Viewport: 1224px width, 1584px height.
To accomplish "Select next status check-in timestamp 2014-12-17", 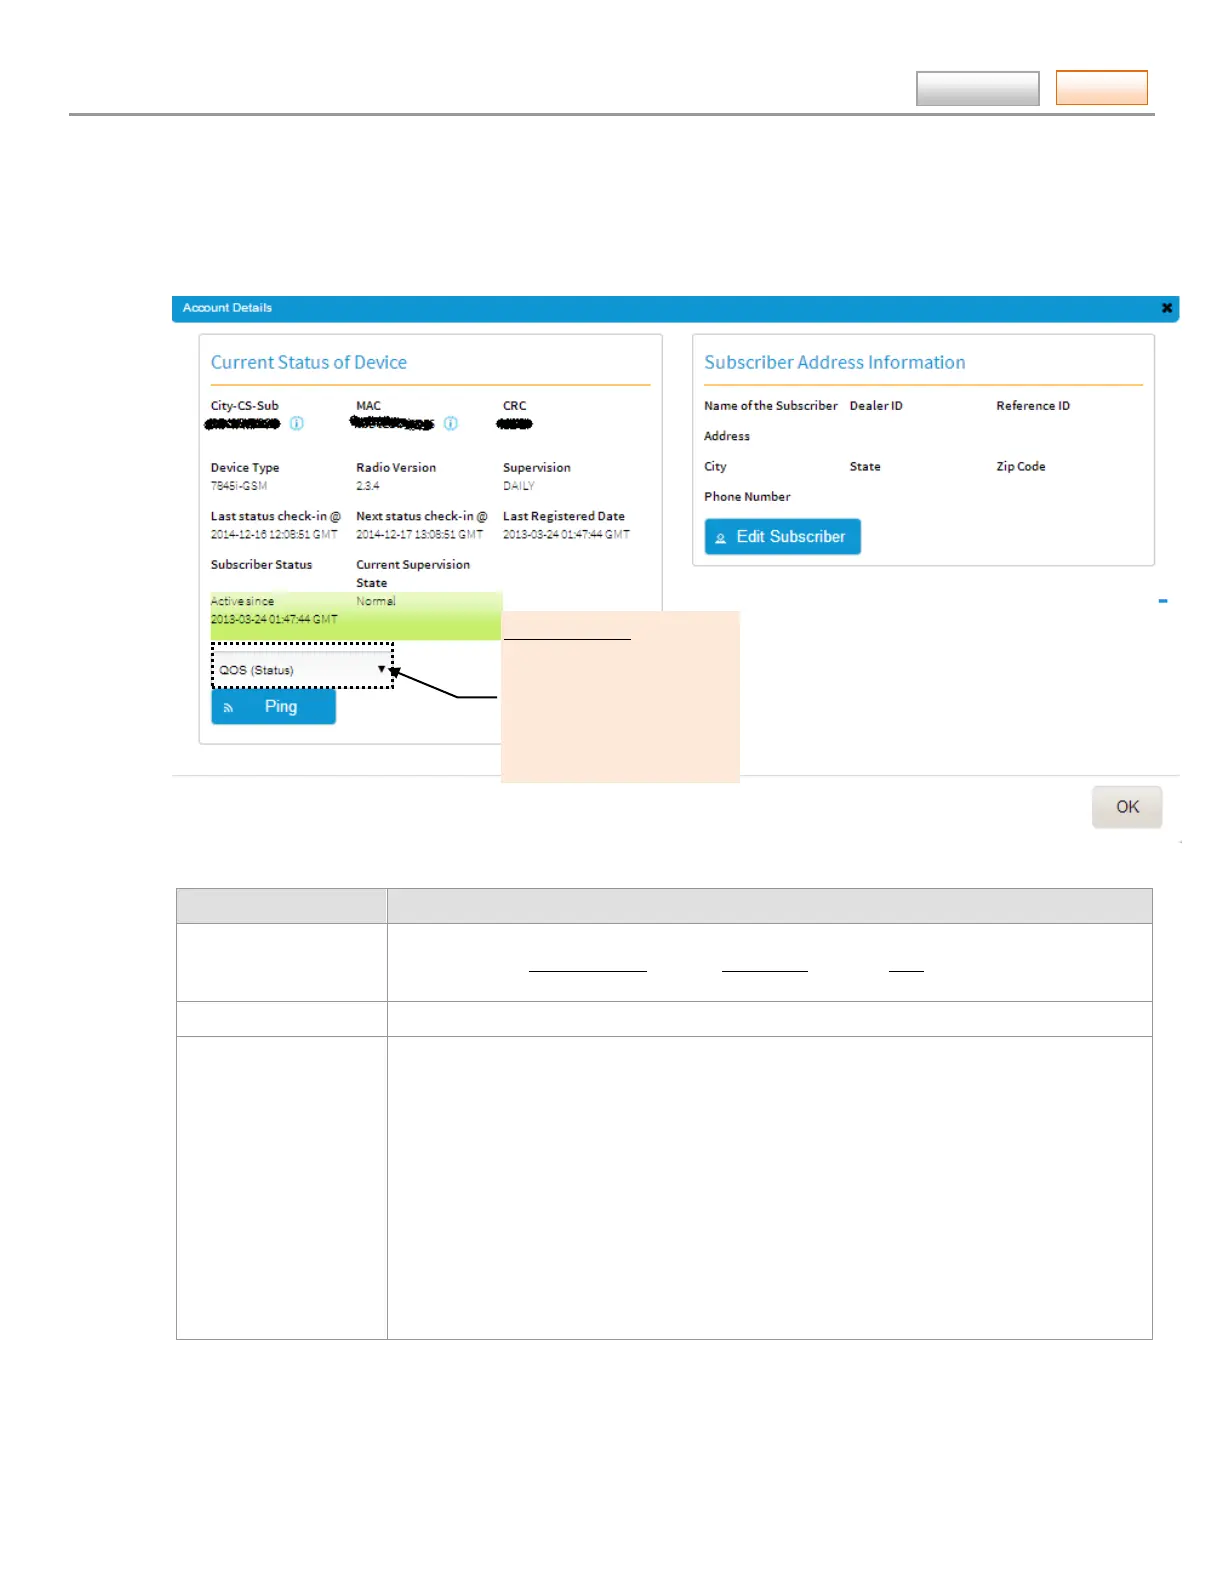I will [420, 535].
